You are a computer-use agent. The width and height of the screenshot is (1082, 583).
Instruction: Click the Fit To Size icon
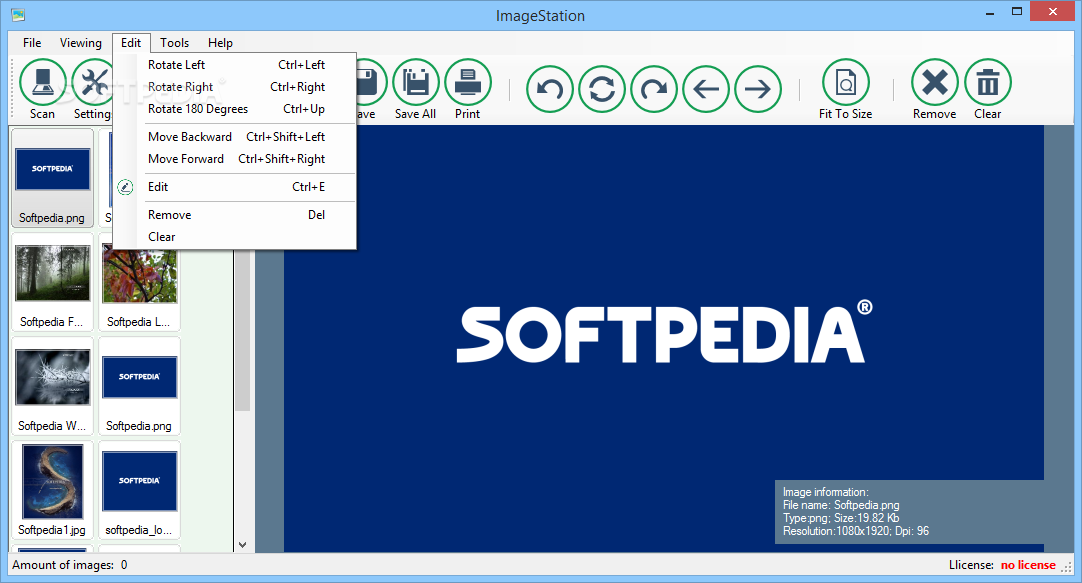(845, 83)
